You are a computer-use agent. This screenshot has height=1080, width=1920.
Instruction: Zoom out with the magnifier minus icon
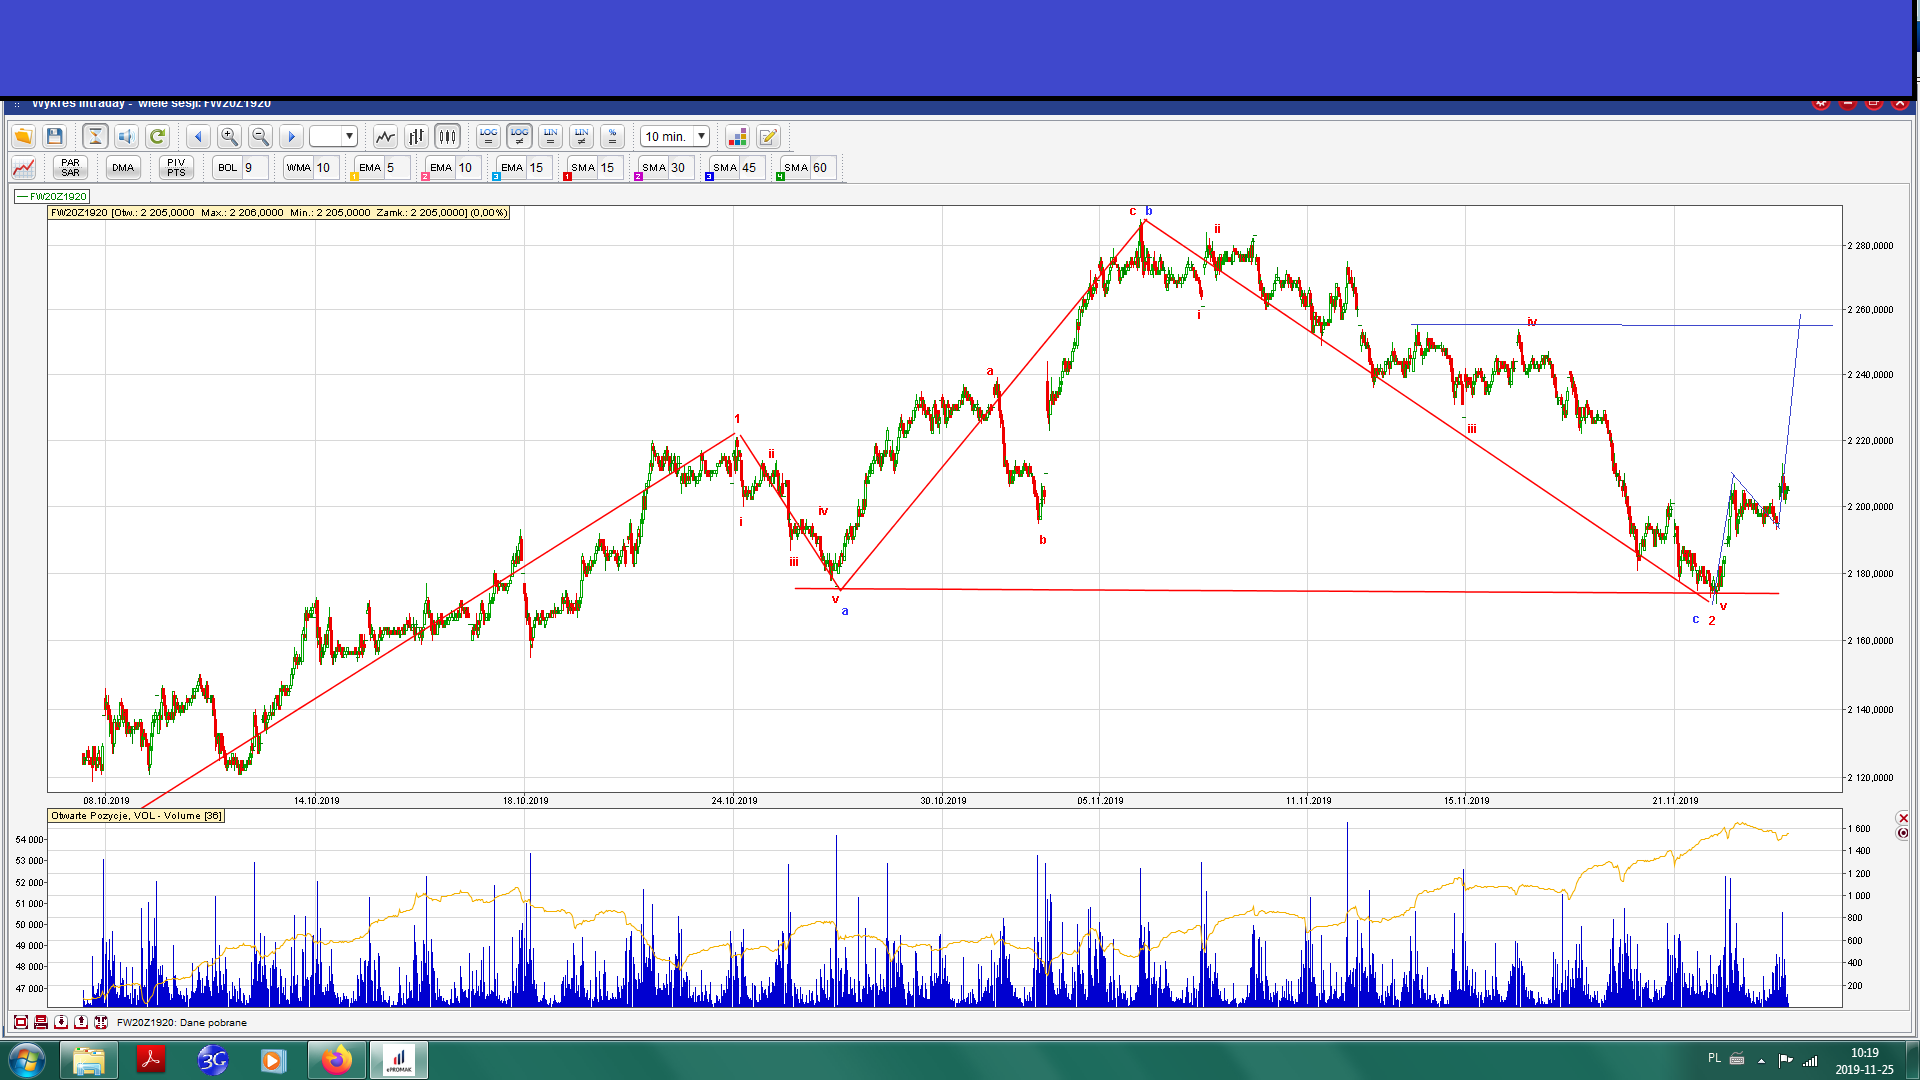click(x=260, y=136)
